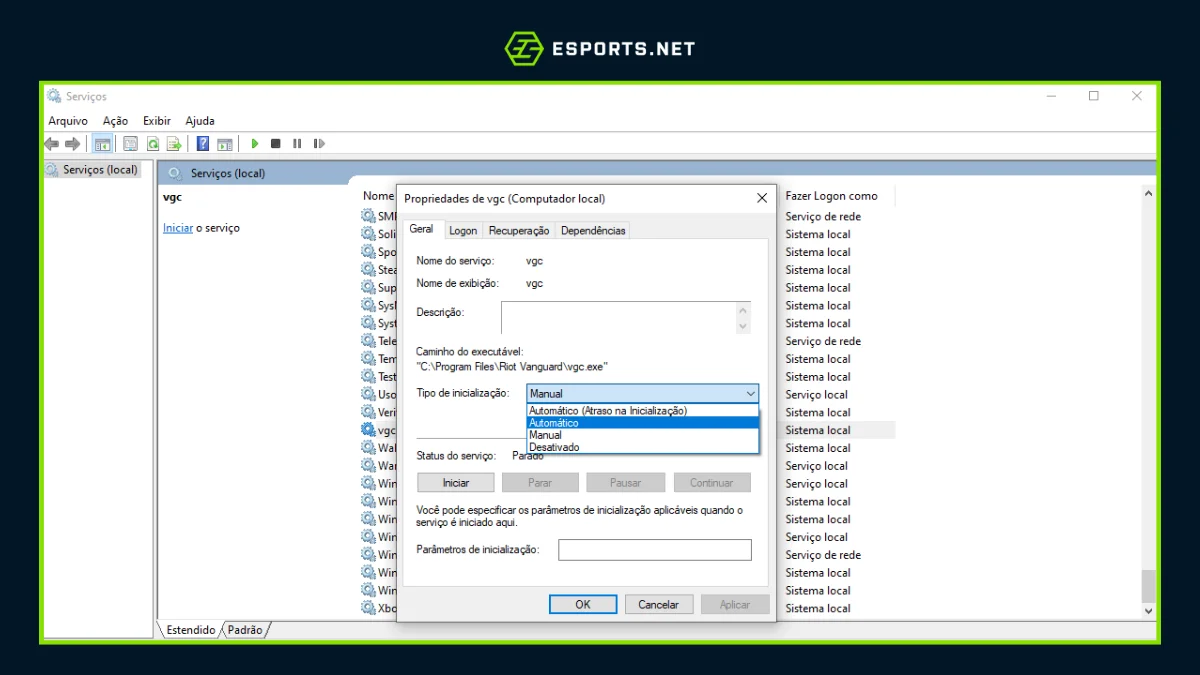Switch to the Logon tab

pyautogui.click(x=462, y=230)
